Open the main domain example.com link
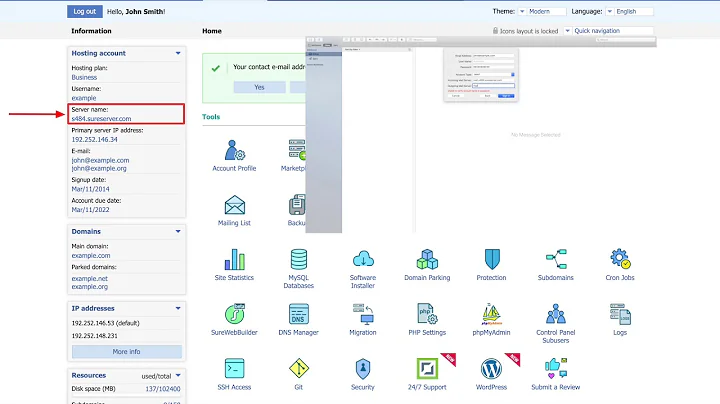 pos(90,256)
